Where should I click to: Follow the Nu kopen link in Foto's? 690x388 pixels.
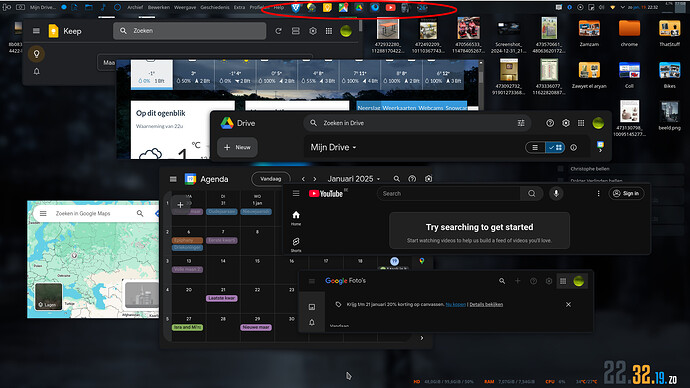(455, 304)
